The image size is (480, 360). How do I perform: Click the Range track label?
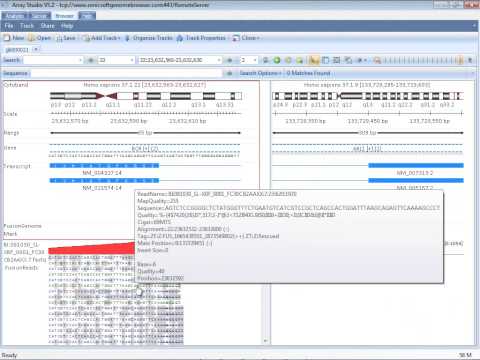[11, 133]
